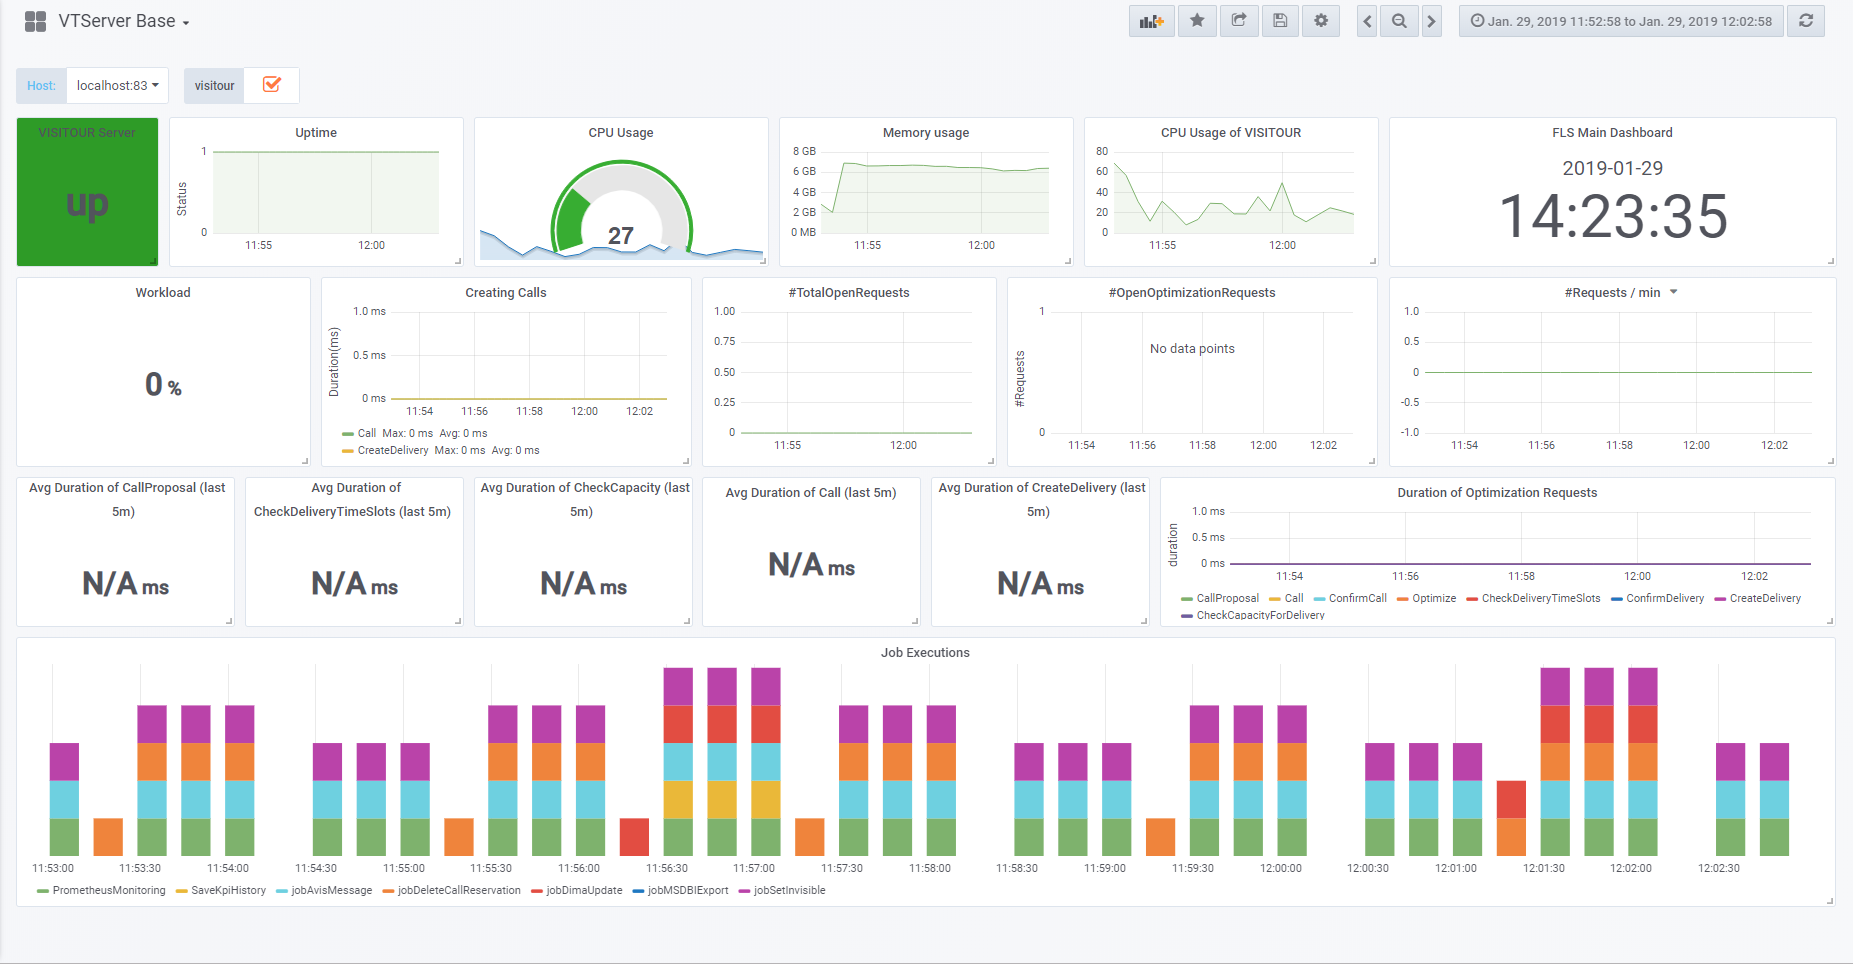Click the #TotalOpenRequests panel title

pyautogui.click(x=849, y=293)
